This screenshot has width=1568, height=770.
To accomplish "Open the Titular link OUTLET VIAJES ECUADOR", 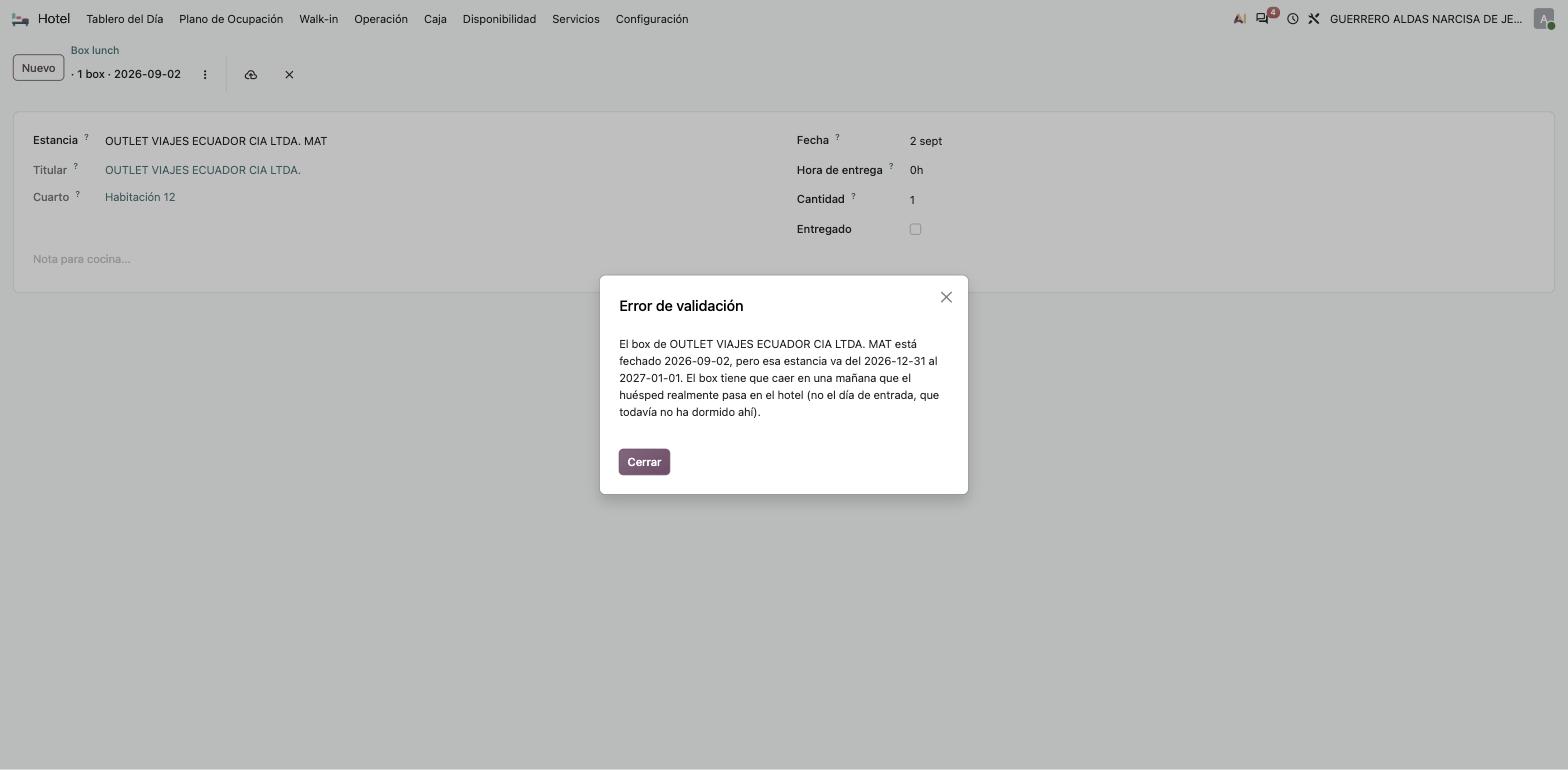I will tap(203, 170).
